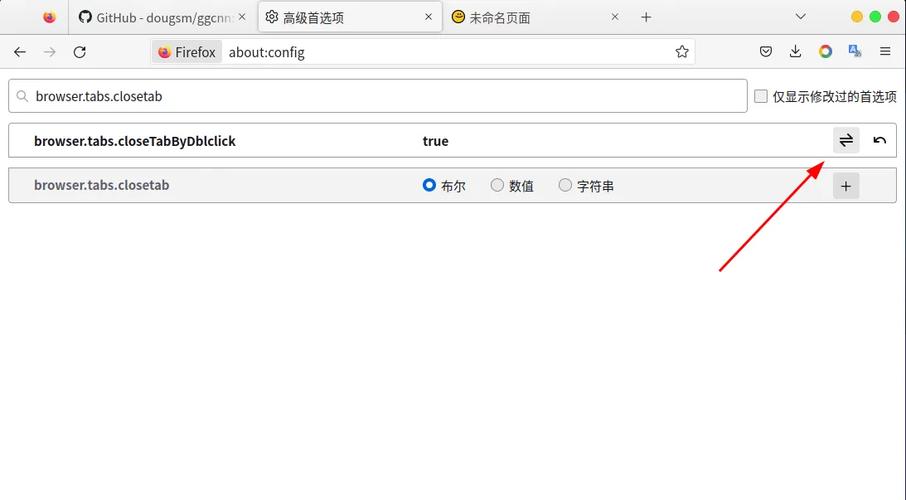Select the 字符串 radio option
The width and height of the screenshot is (906, 500).
pyautogui.click(x=565, y=185)
